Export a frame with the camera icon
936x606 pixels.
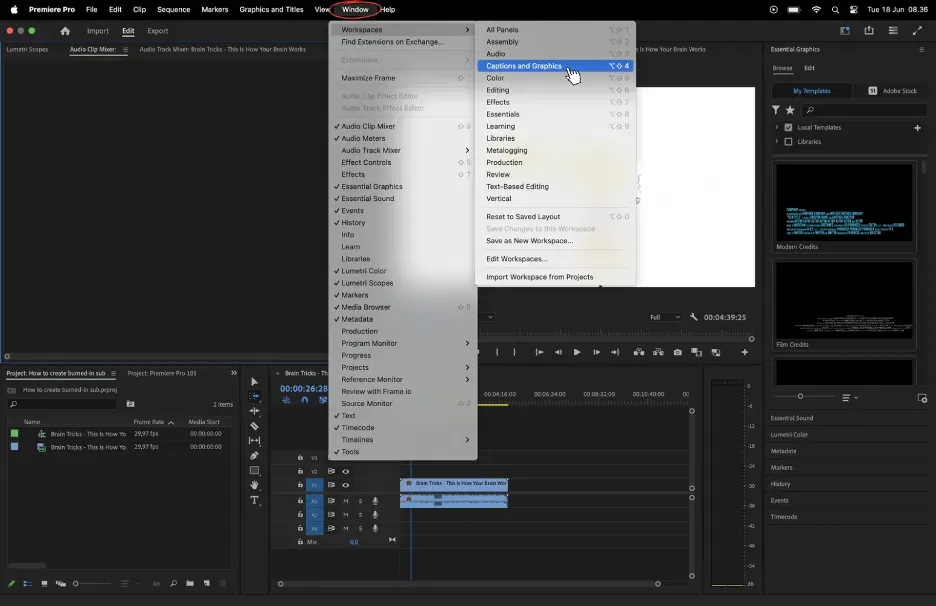point(678,352)
